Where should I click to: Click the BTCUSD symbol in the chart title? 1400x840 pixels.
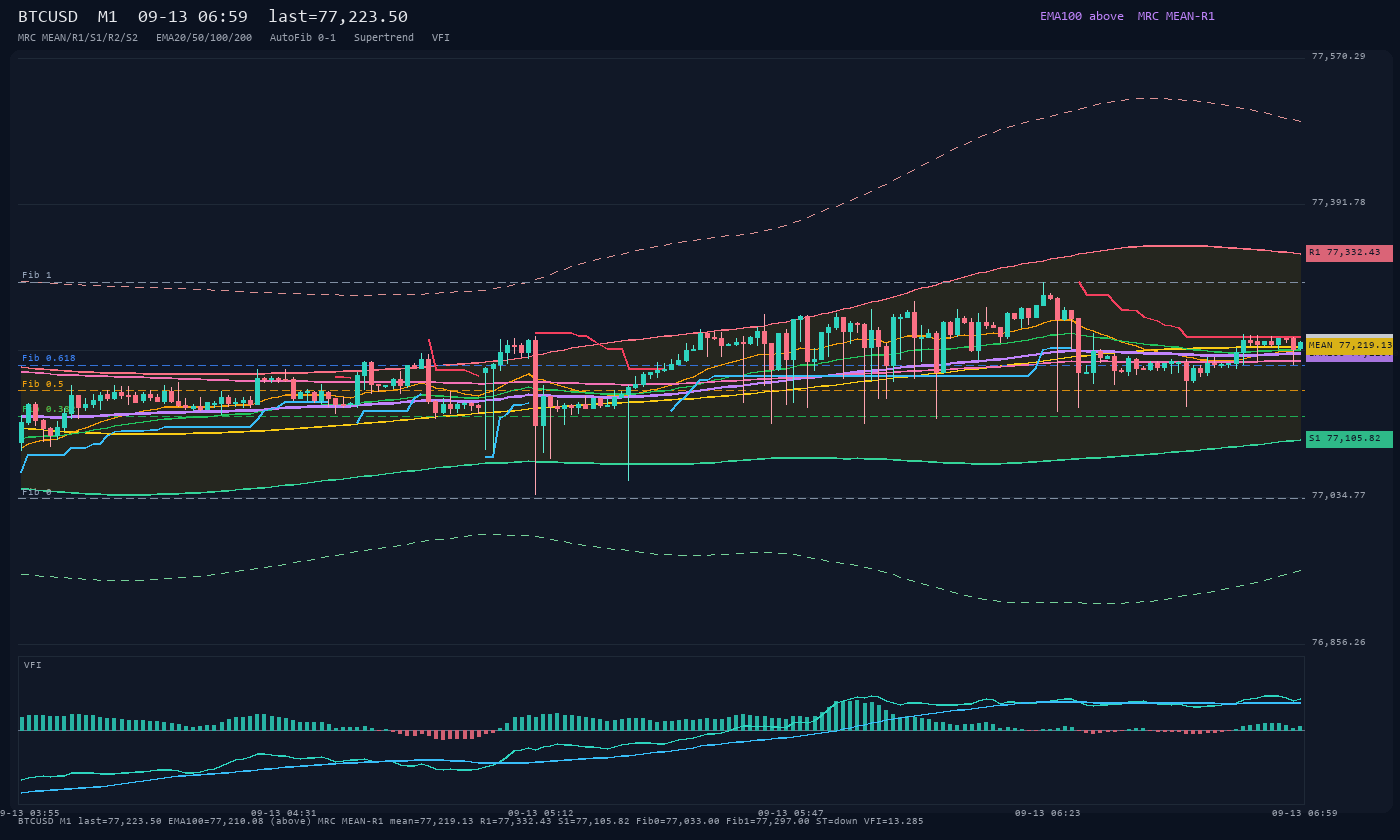(x=48, y=17)
